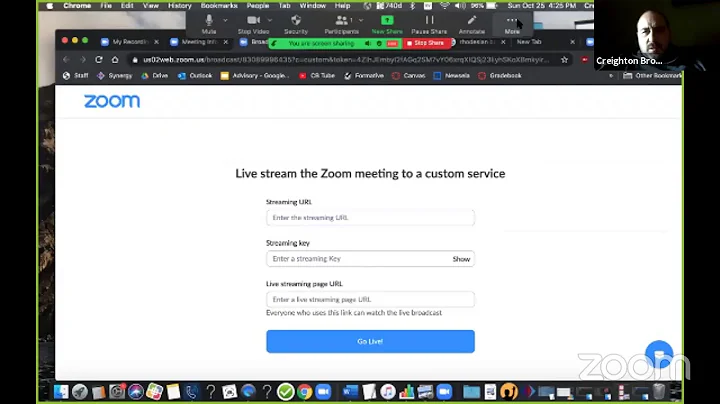
Task: Click the red Stop Share button
Action: [427, 43]
